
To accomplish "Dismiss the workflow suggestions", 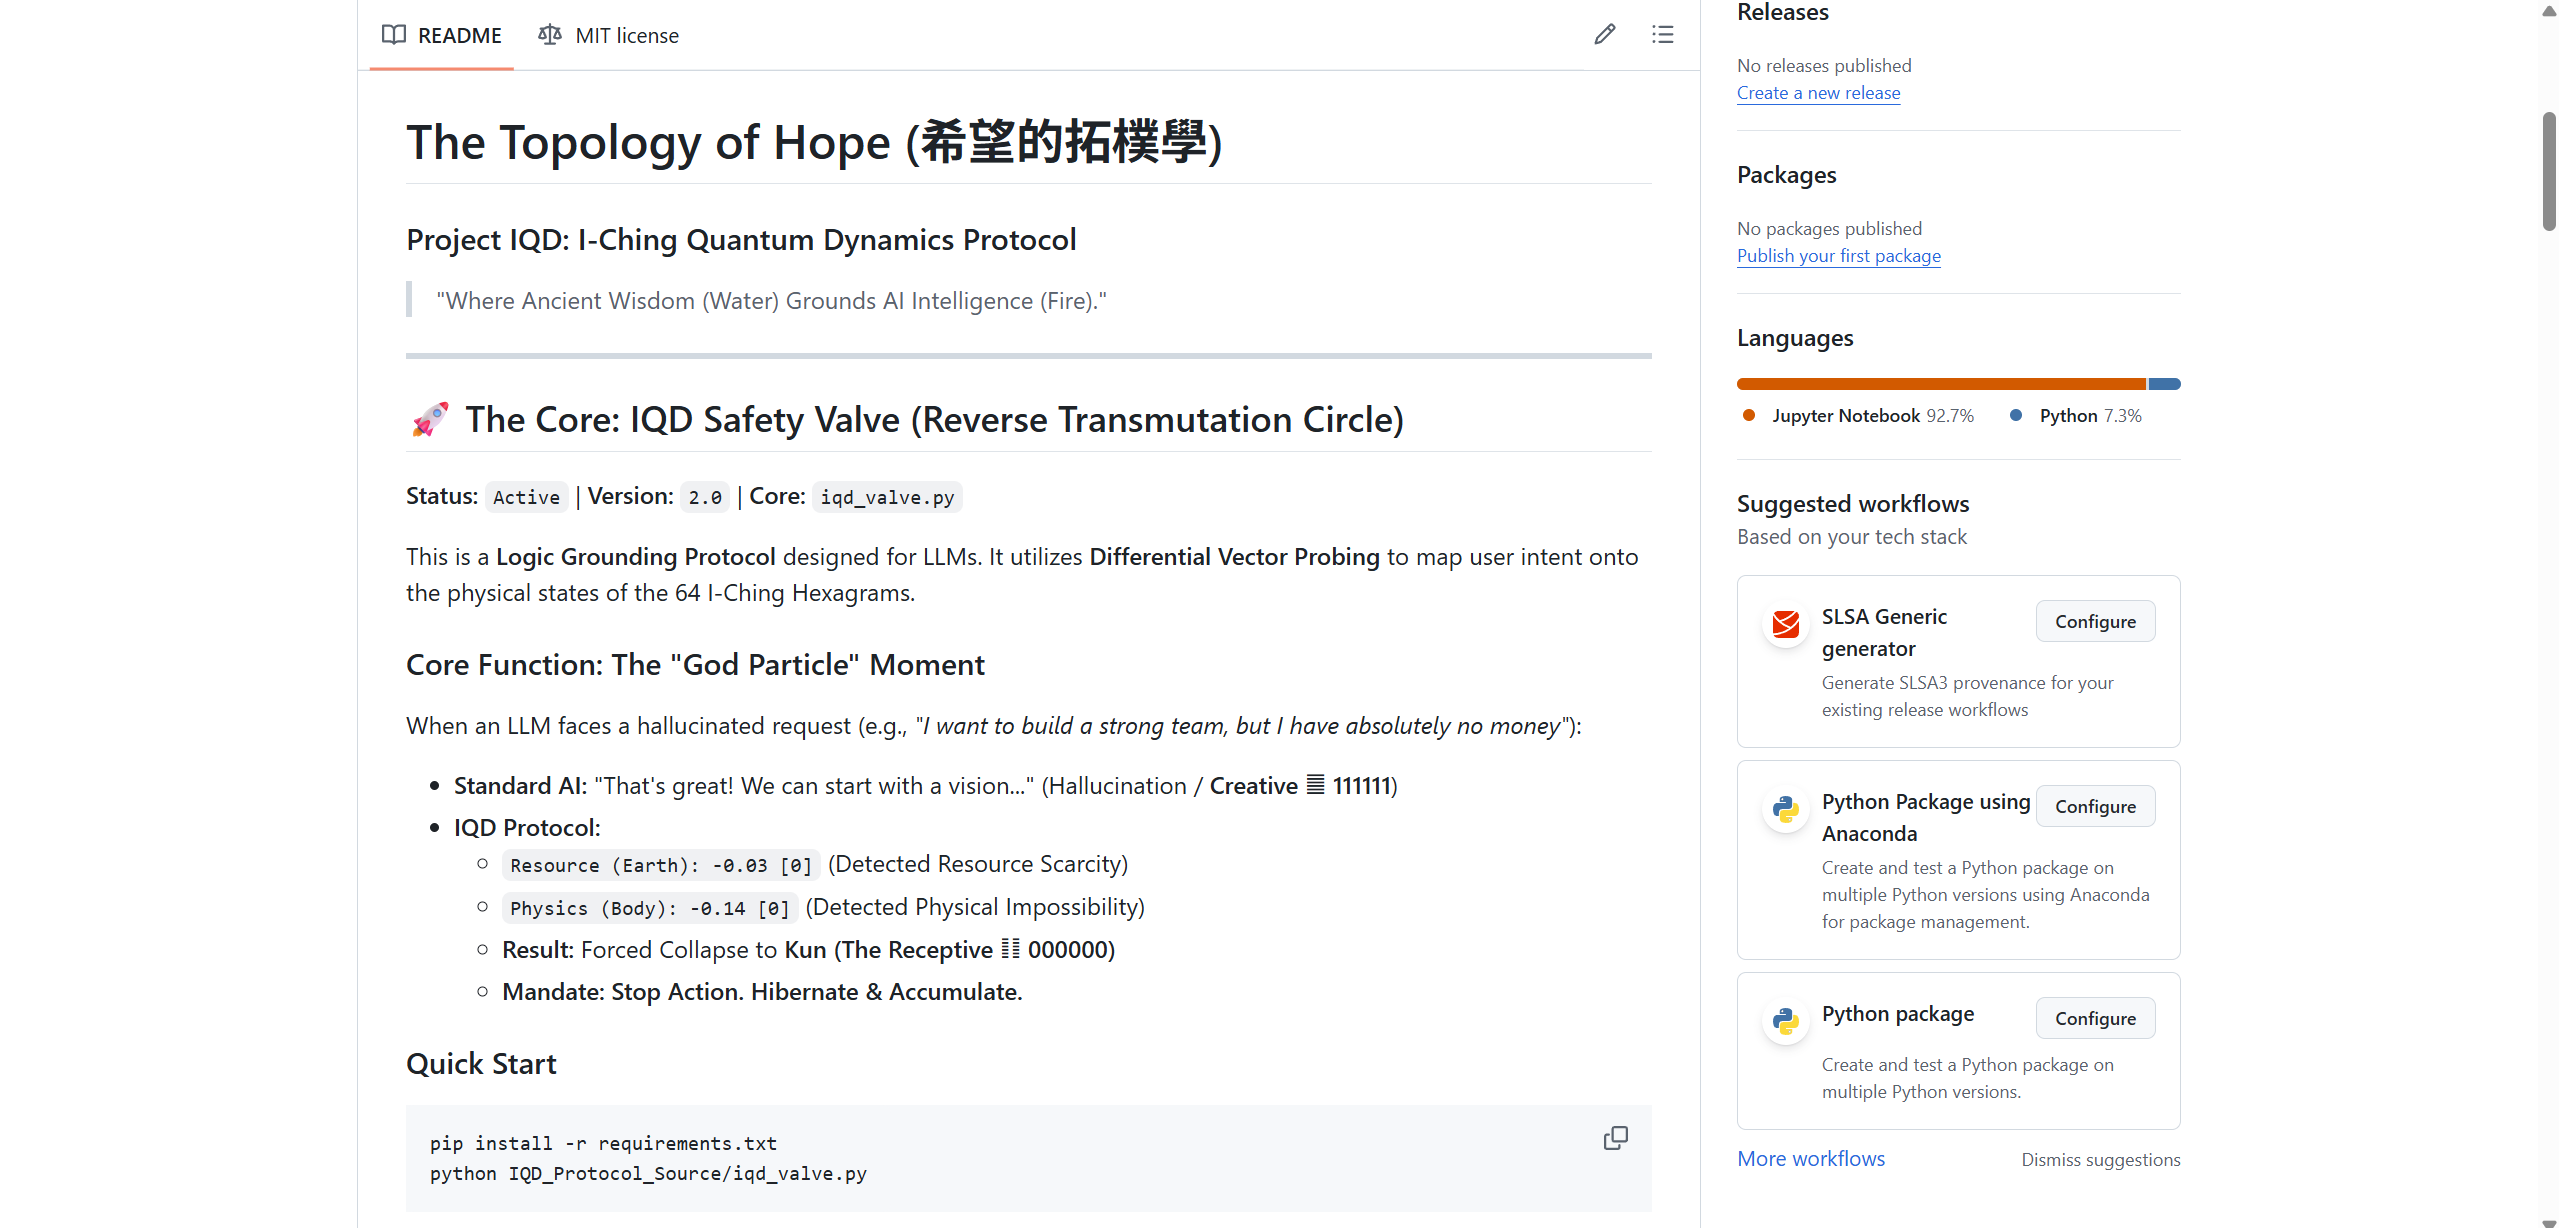I will point(2100,1159).
